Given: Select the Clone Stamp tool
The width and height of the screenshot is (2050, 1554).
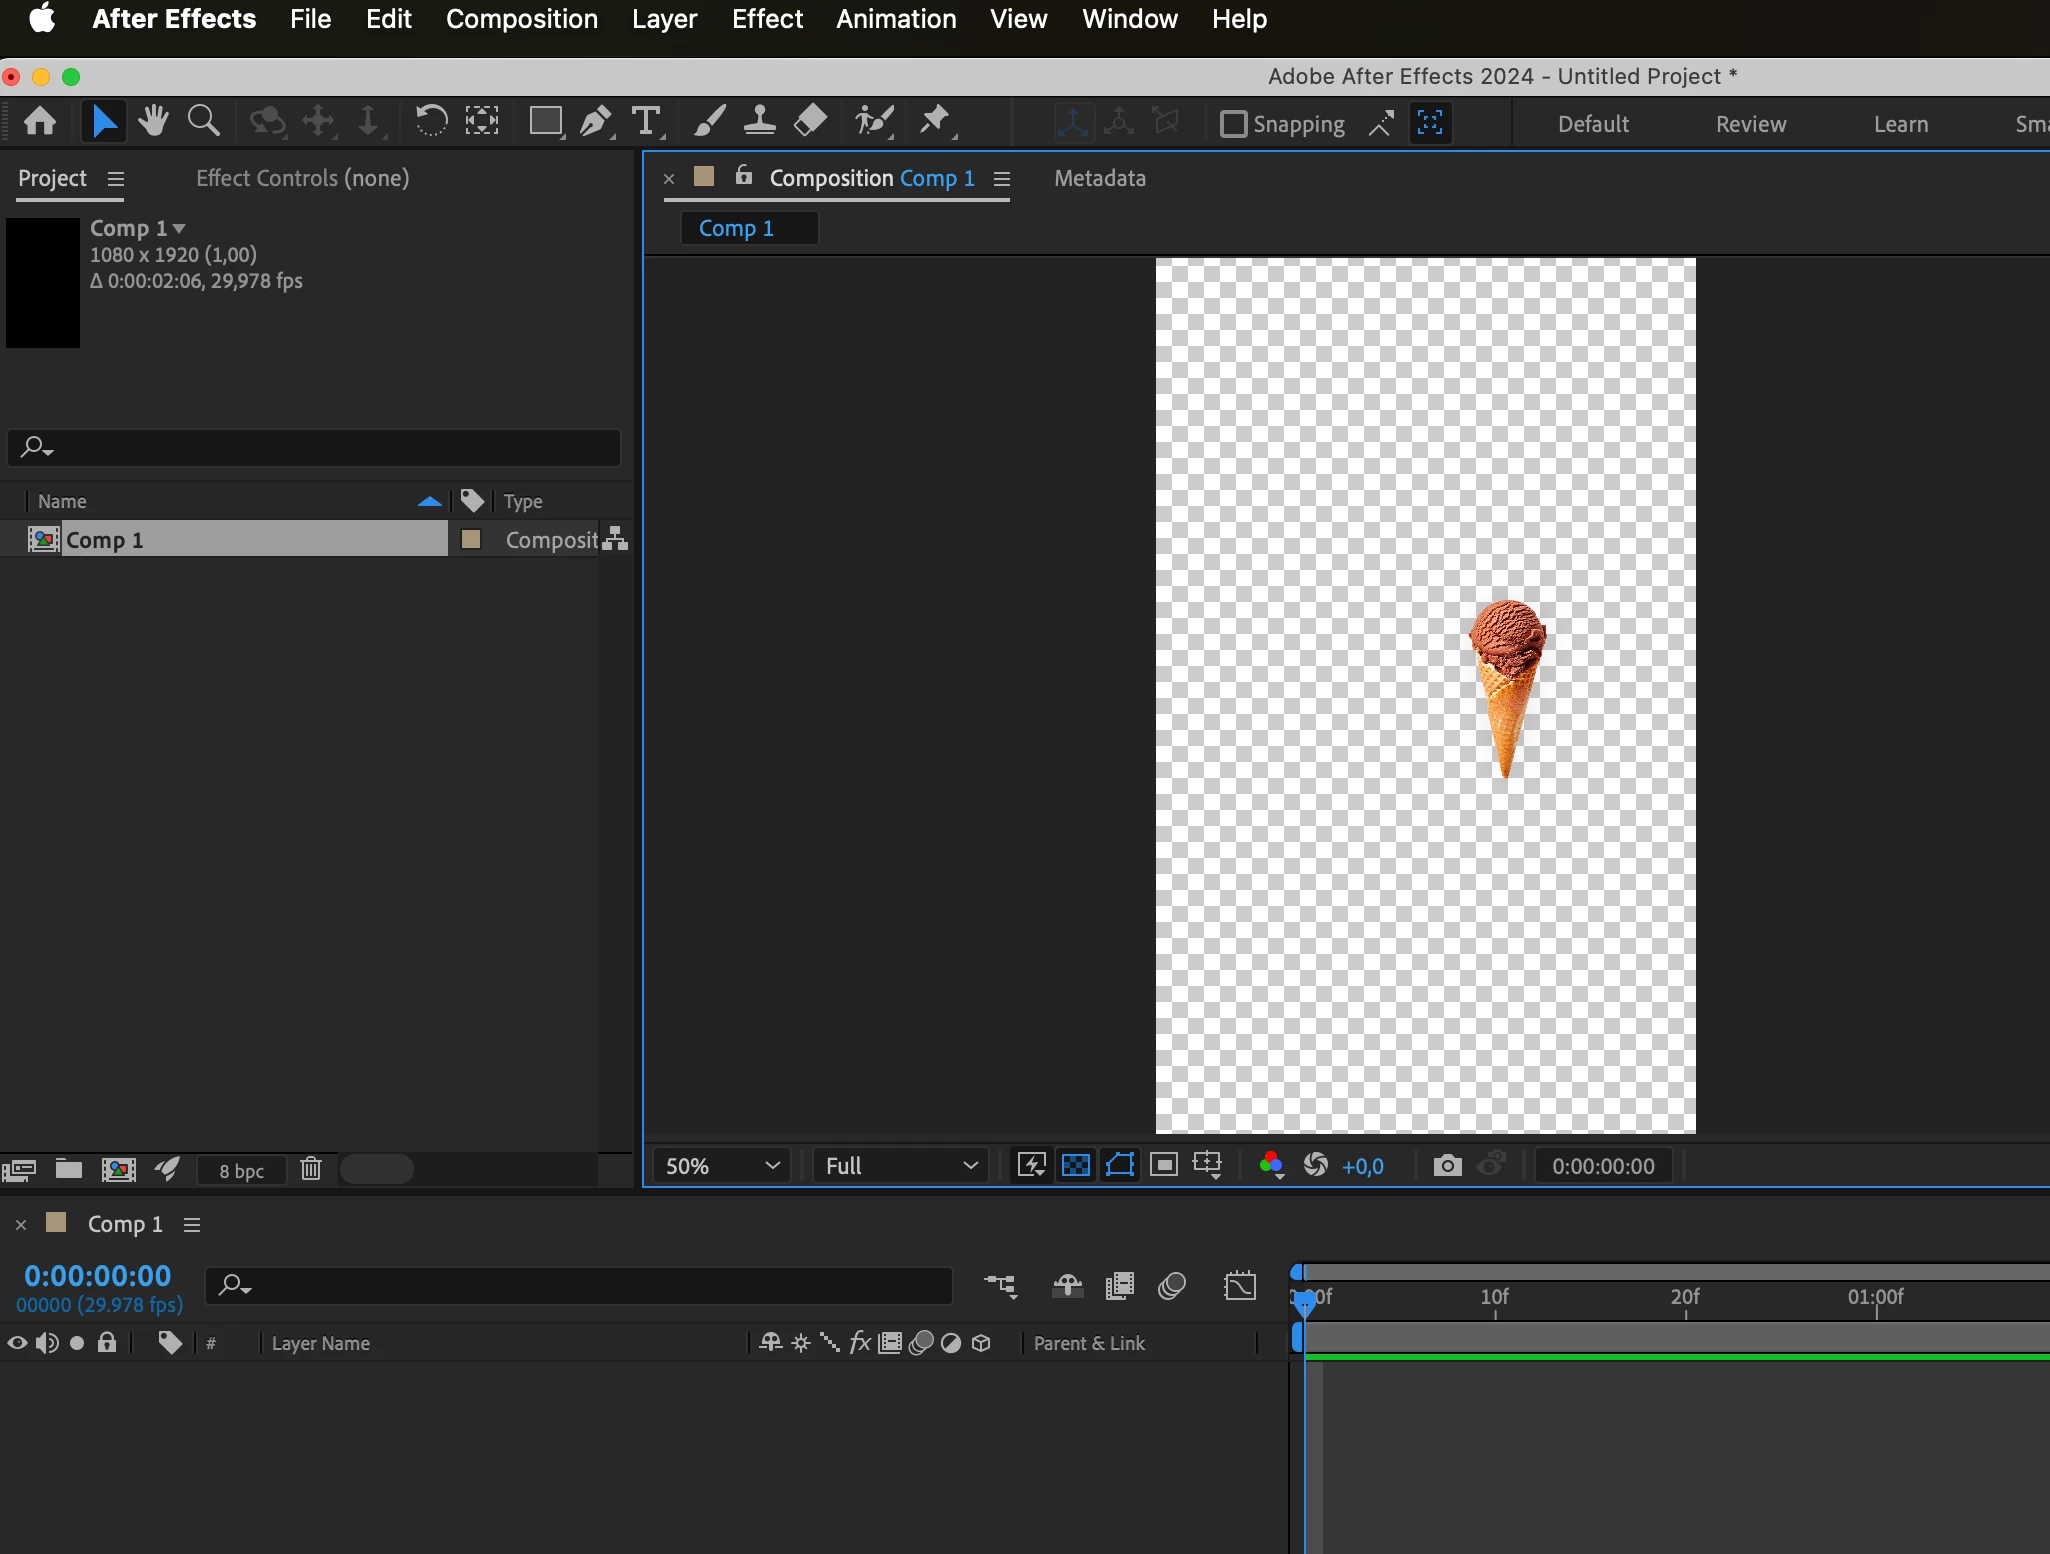Looking at the screenshot, I should (x=759, y=122).
